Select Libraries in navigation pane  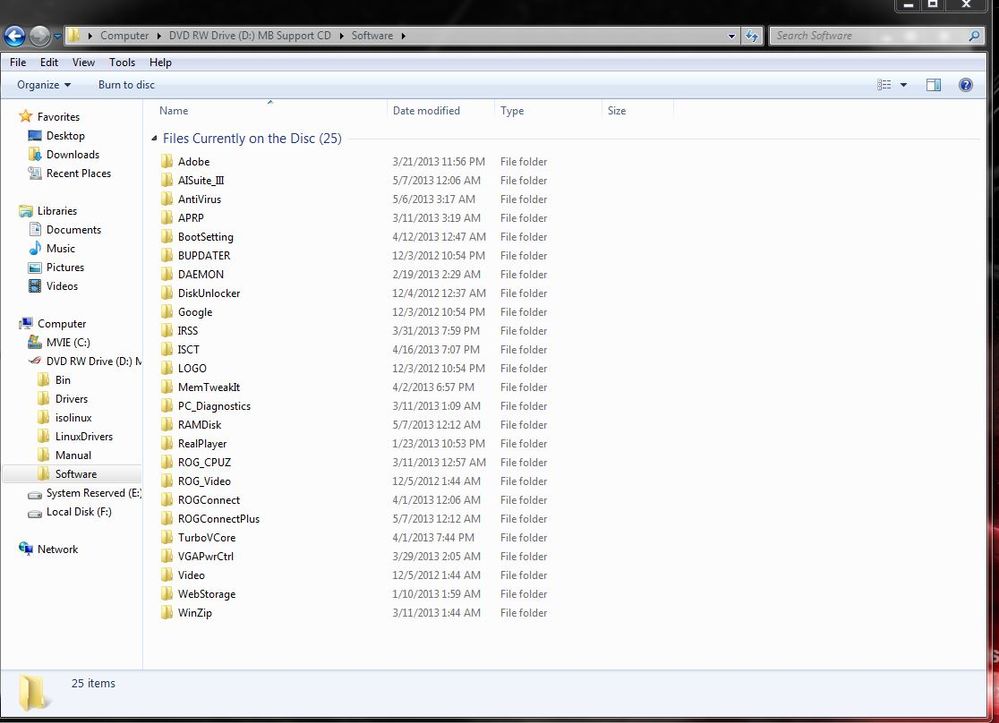(x=48, y=211)
